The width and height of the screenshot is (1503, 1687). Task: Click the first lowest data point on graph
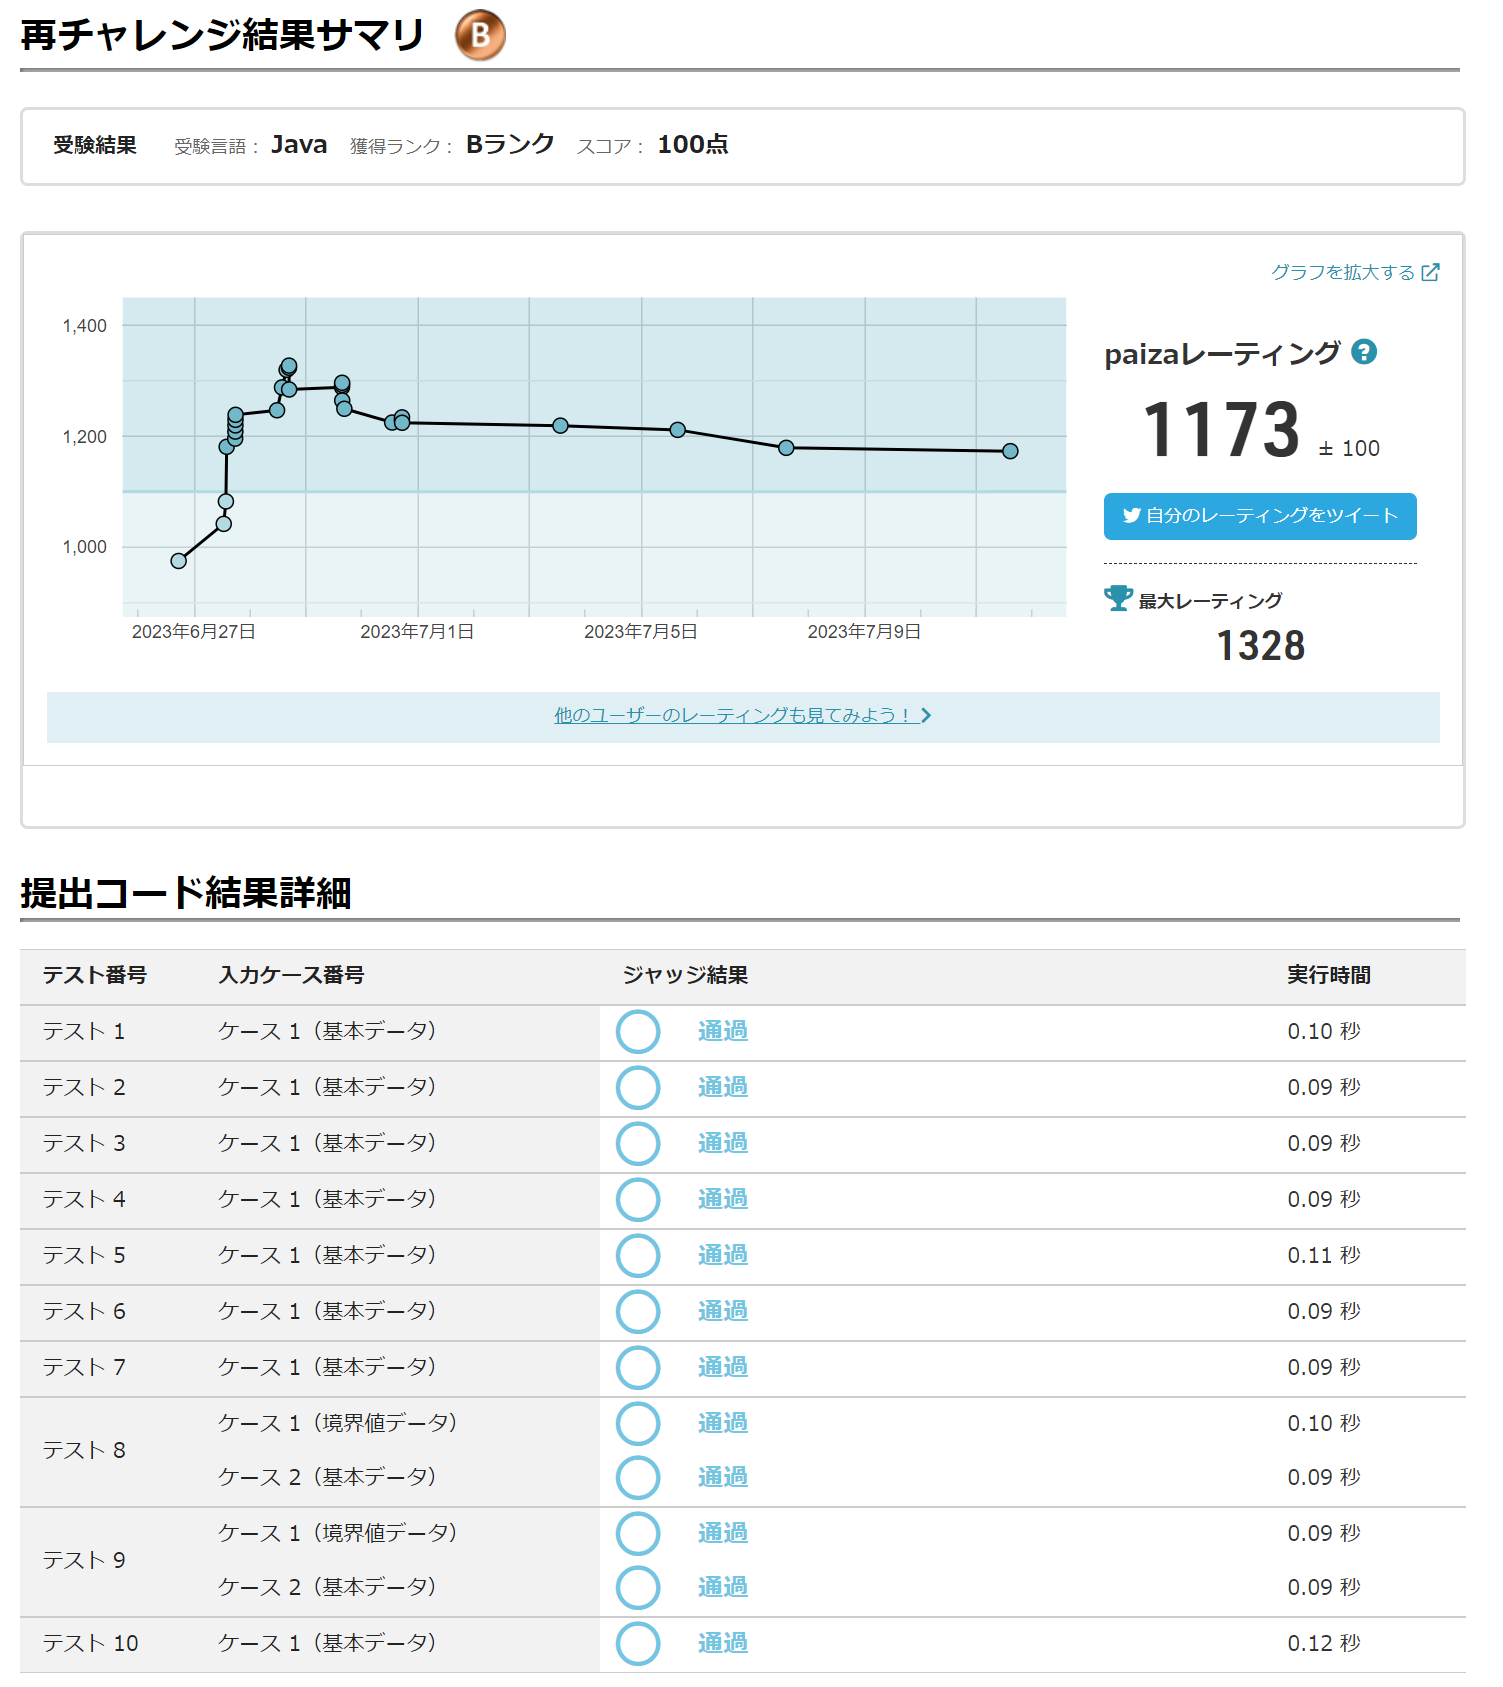[x=179, y=561]
